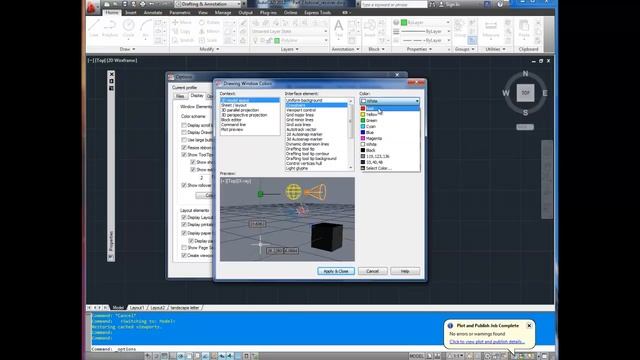Click the Rotate tool in Modify panel
The height and width of the screenshot is (360, 640).
point(209,22)
